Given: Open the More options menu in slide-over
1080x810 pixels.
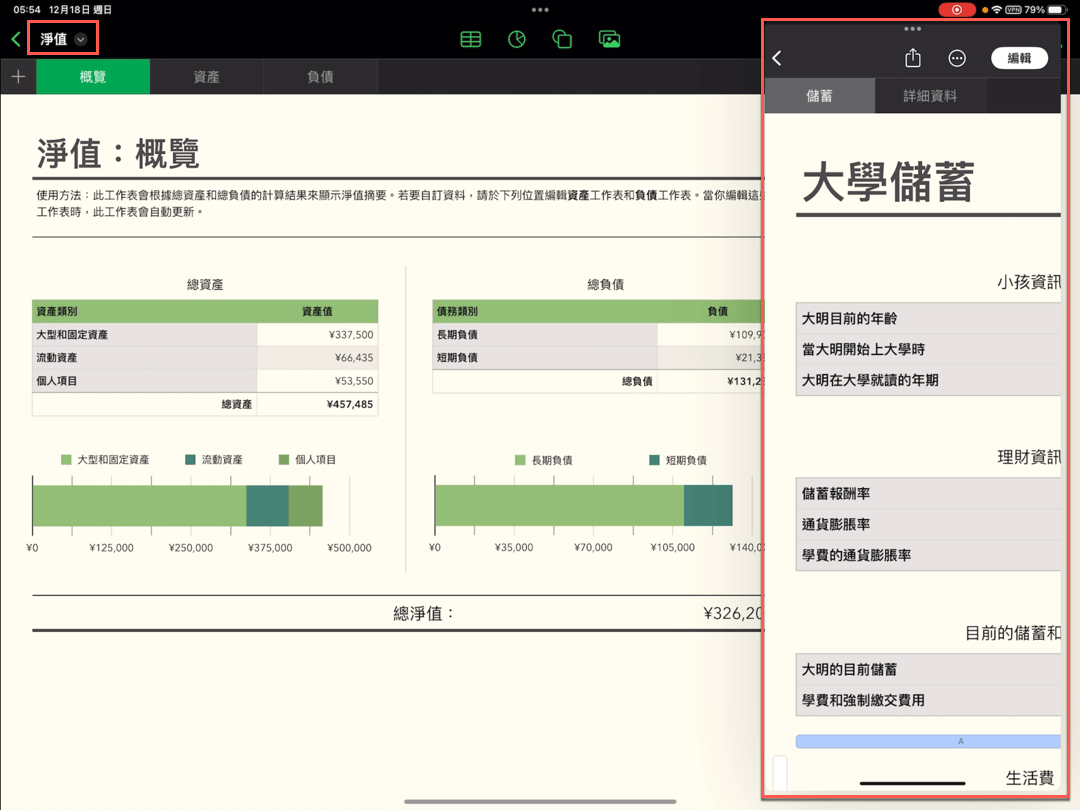Looking at the screenshot, I should (x=957, y=59).
